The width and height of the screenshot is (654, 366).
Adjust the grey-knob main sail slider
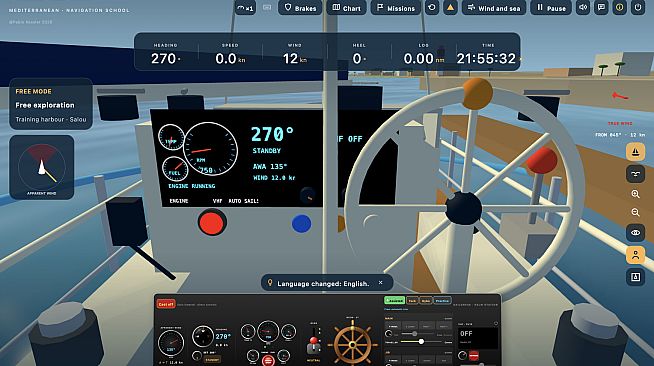click(415, 333)
